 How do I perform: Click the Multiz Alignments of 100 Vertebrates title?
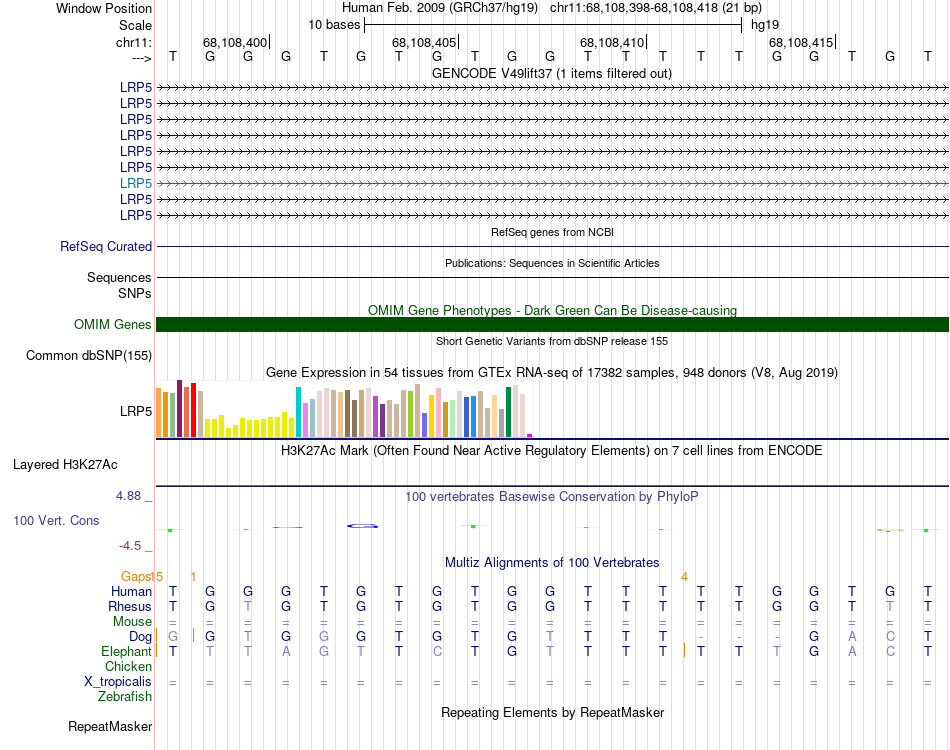[552, 562]
